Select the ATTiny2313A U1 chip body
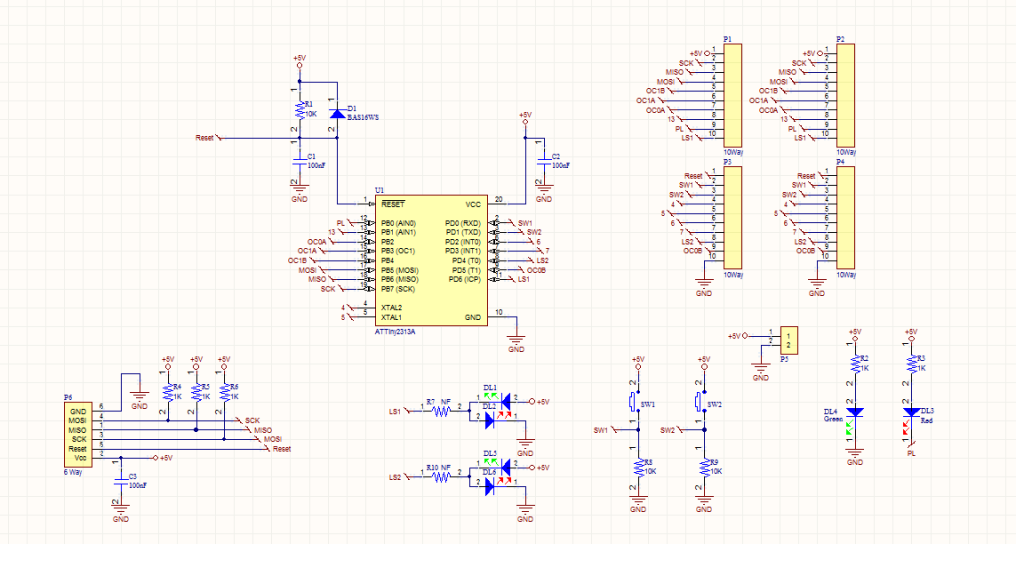 pyautogui.click(x=432, y=258)
